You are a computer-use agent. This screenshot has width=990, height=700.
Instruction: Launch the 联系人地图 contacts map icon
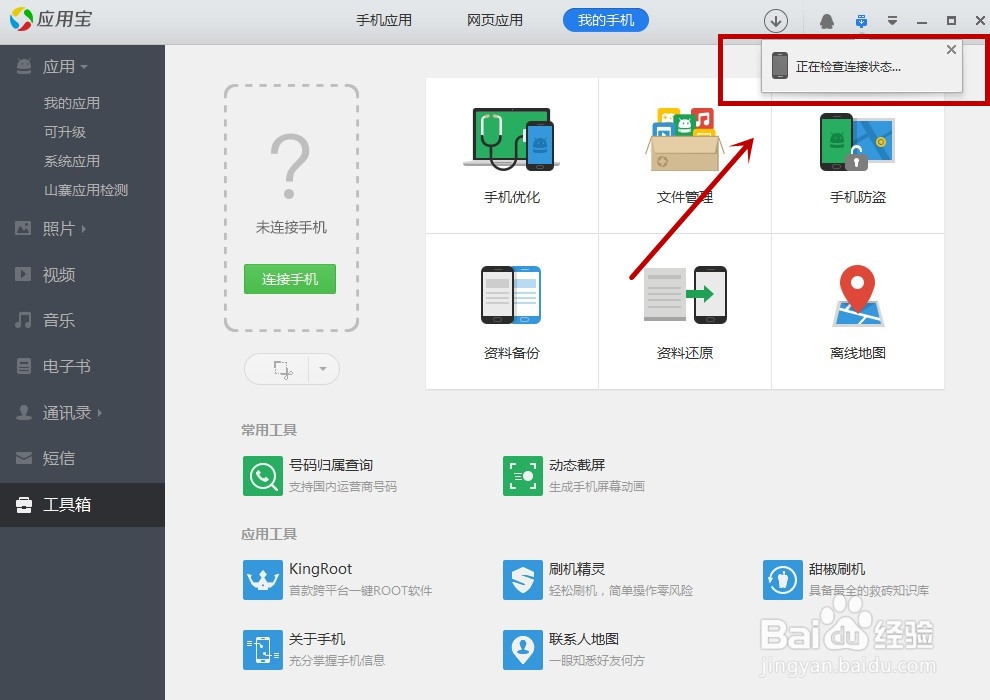523,650
